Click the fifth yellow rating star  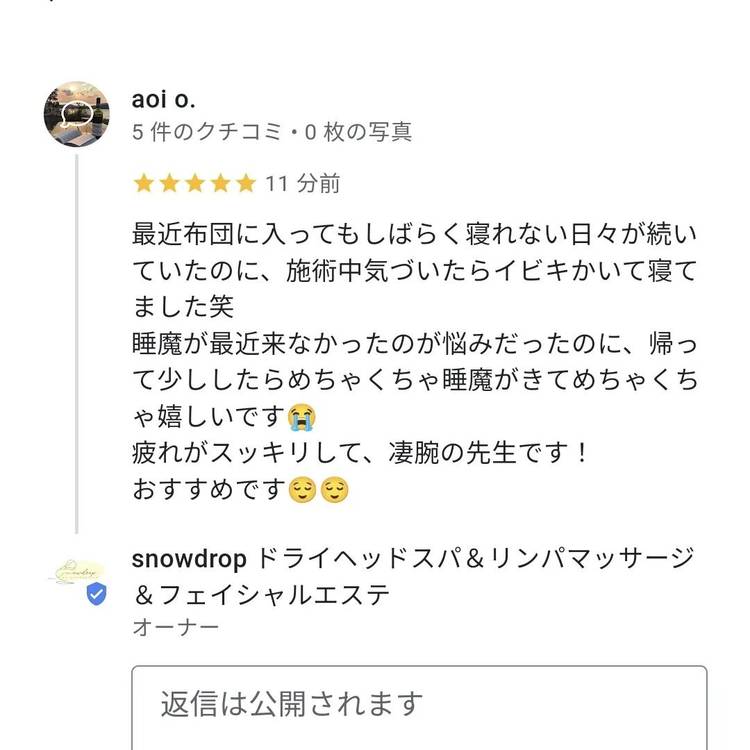245,184
